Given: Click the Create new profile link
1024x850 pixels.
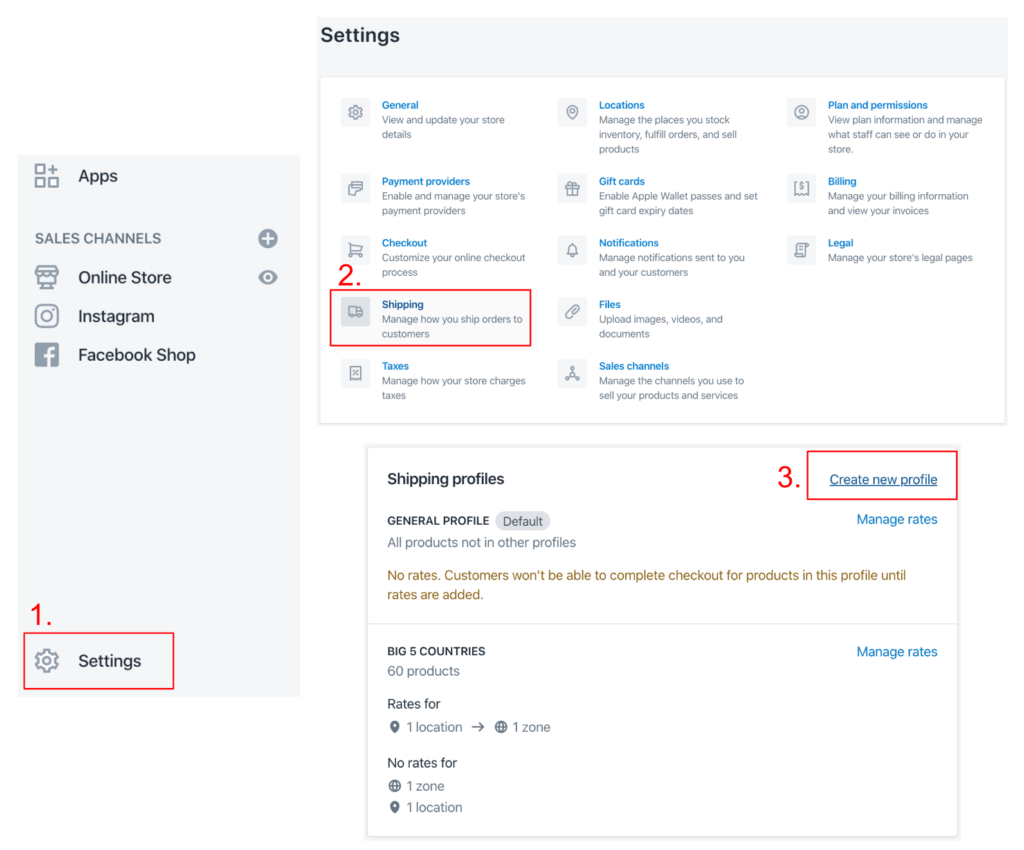Looking at the screenshot, I should click(x=883, y=479).
